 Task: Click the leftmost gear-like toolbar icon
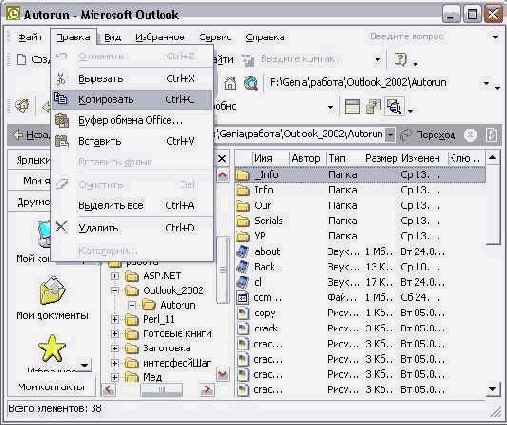click(22, 106)
